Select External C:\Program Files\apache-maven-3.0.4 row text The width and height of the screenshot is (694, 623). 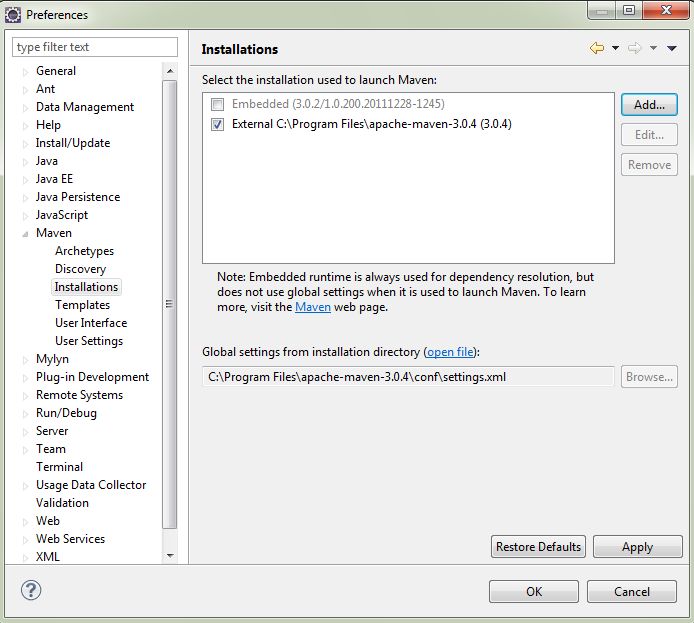(372, 124)
